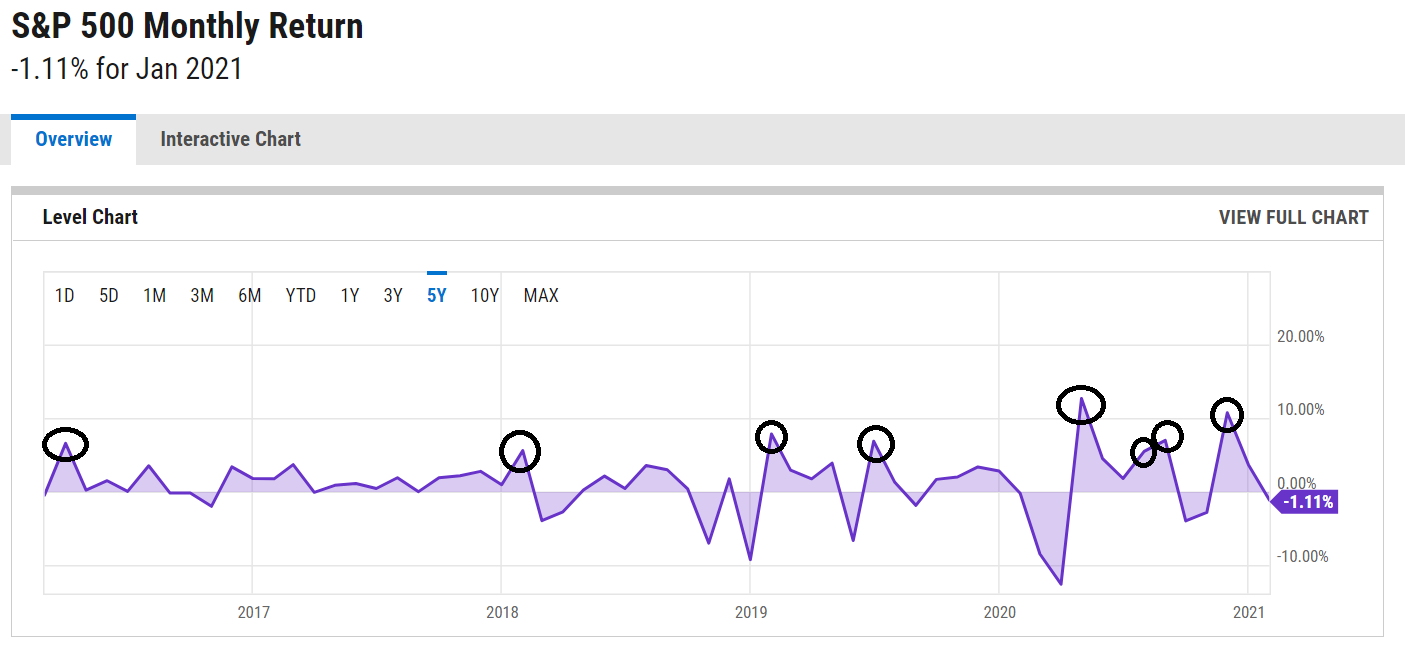This screenshot has width=1405, height=652.
Task: Switch chart to 10Y range
Action: point(485,295)
